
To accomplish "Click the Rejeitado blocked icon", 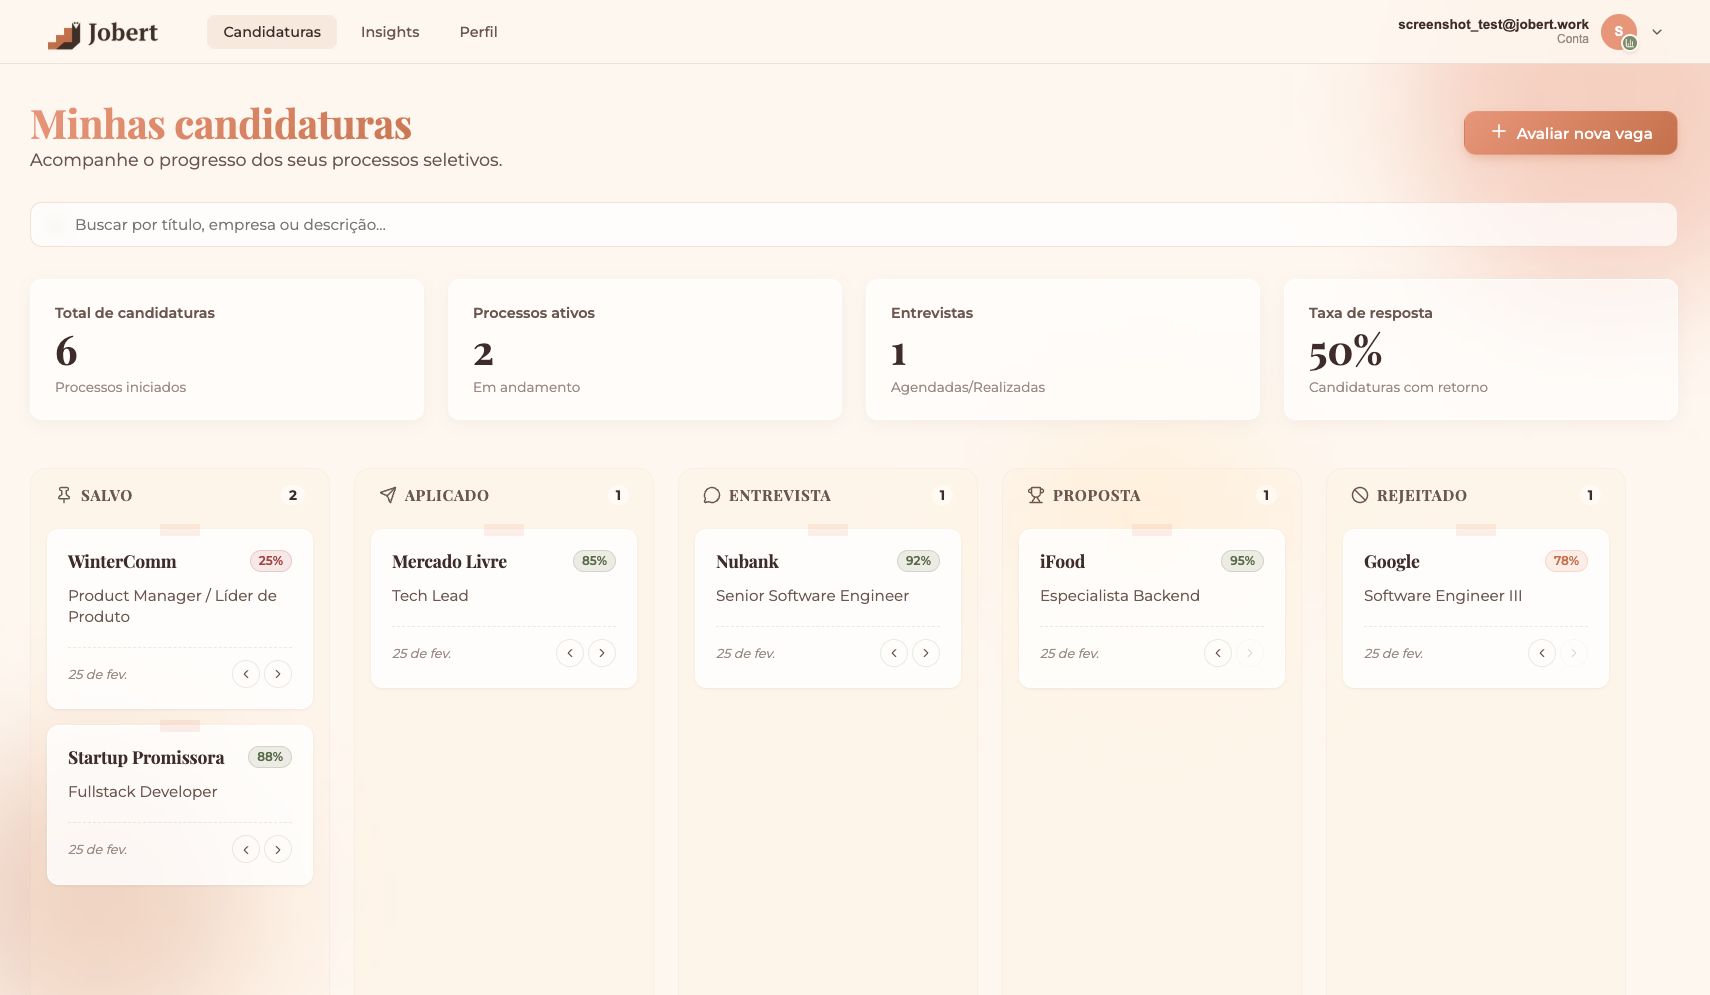I will (1360, 495).
